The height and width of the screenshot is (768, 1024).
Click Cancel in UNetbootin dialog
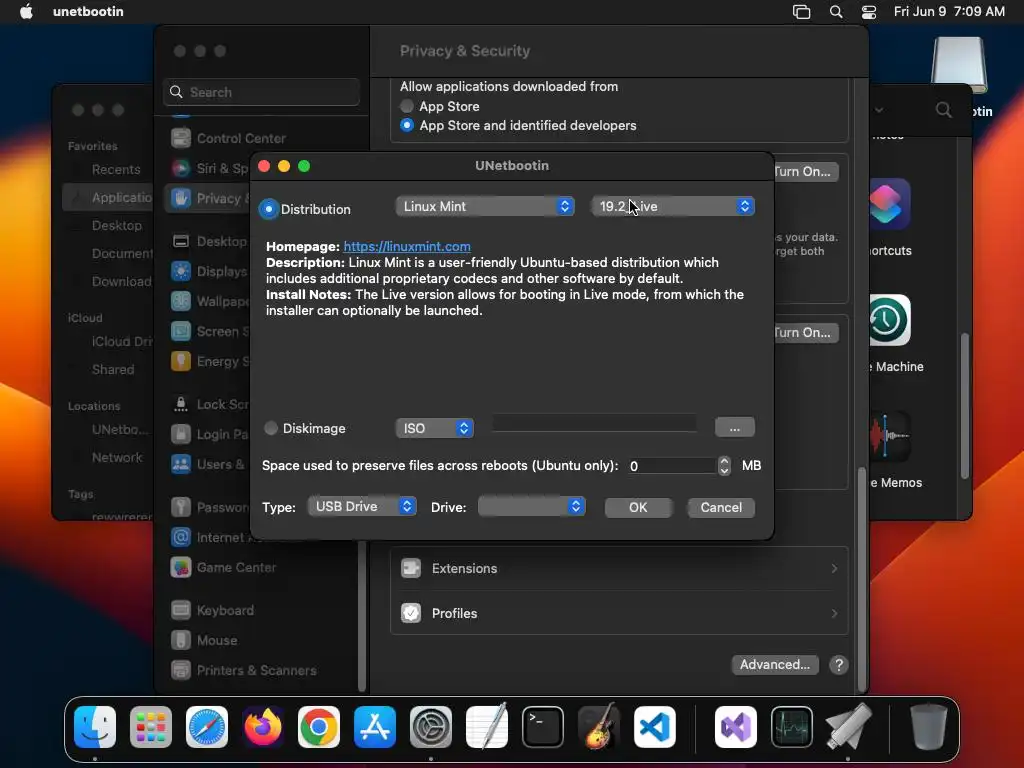click(x=721, y=507)
